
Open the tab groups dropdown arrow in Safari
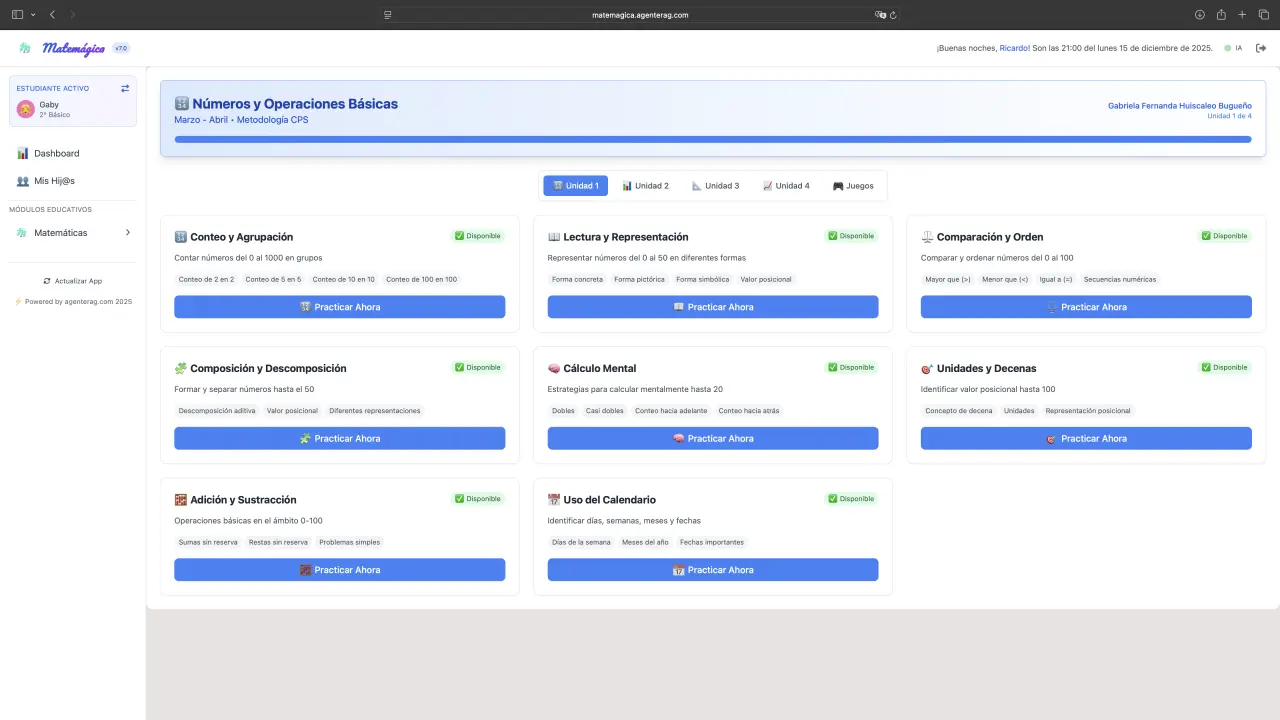pyautogui.click(x=33, y=15)
